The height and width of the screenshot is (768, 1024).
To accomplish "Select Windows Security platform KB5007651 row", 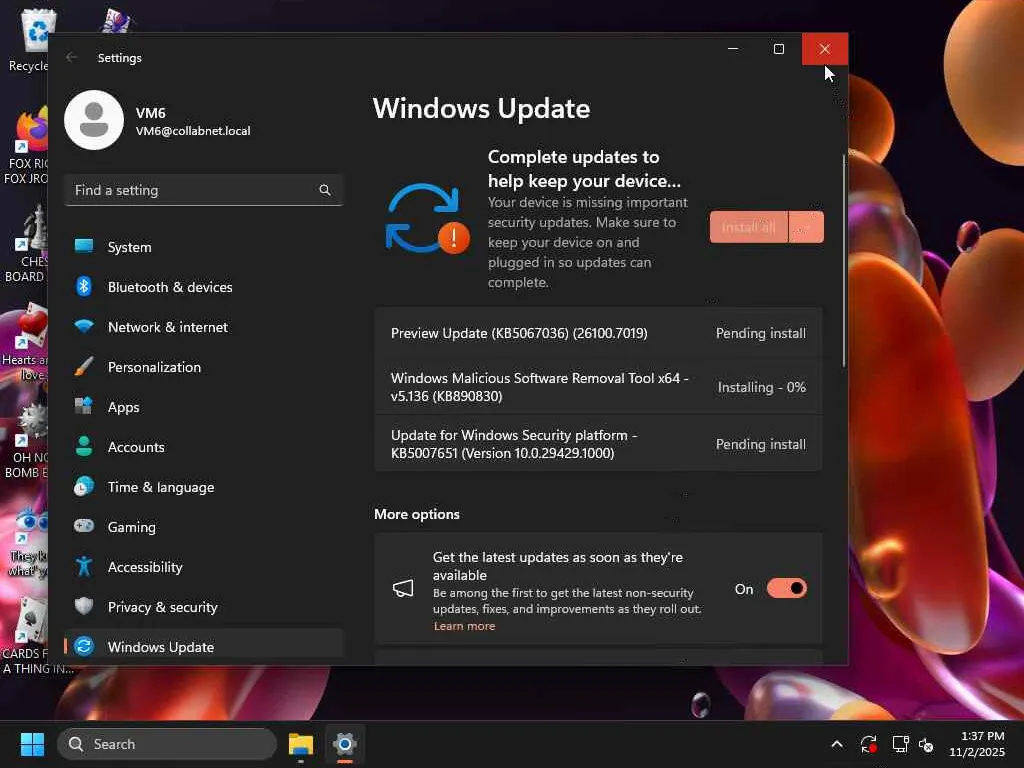I will pyautogui.click(x=598, y=443).
